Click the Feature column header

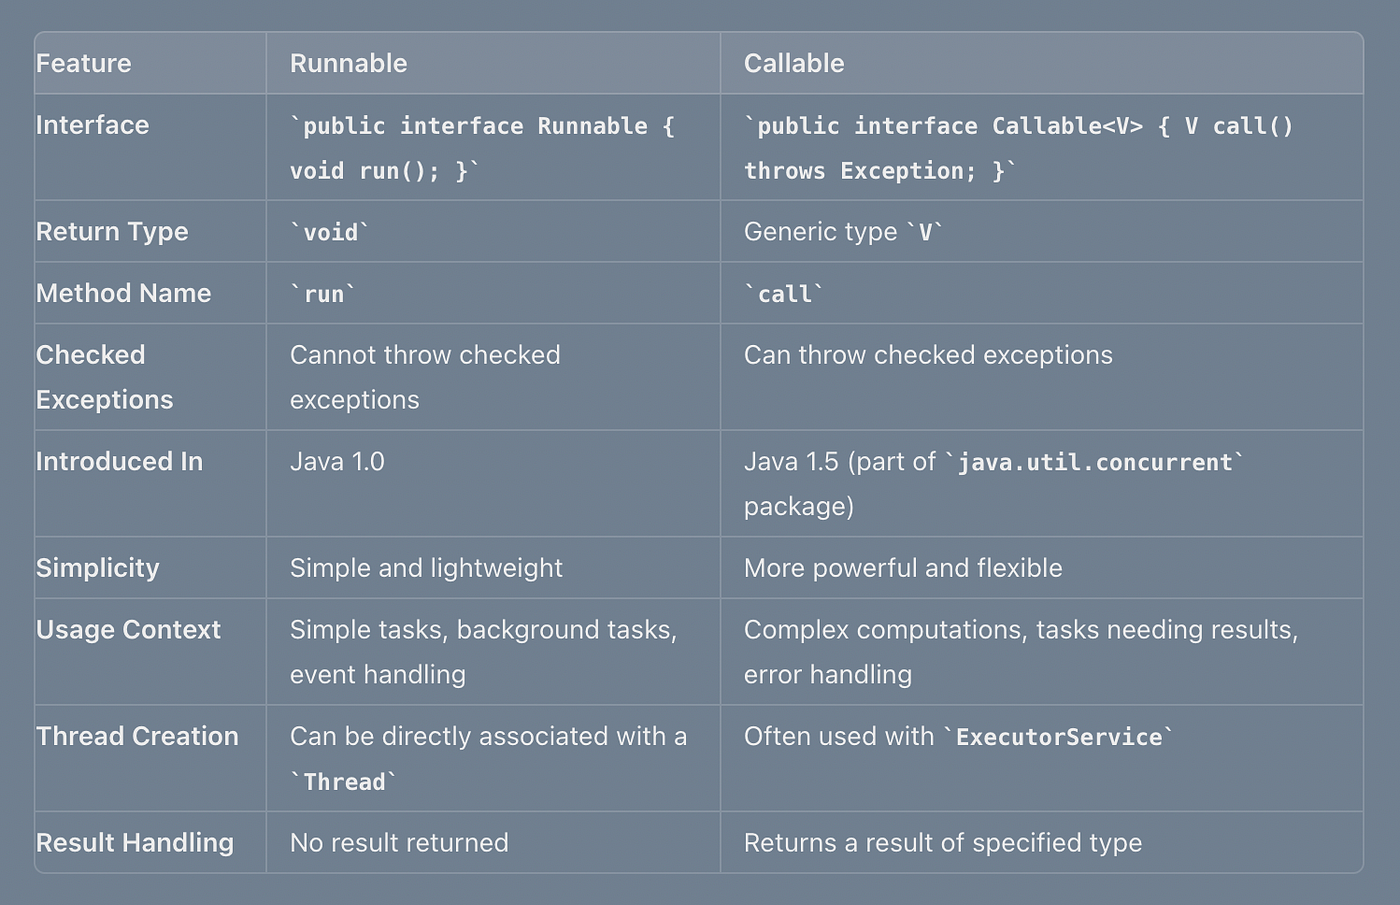coord(84,63)
